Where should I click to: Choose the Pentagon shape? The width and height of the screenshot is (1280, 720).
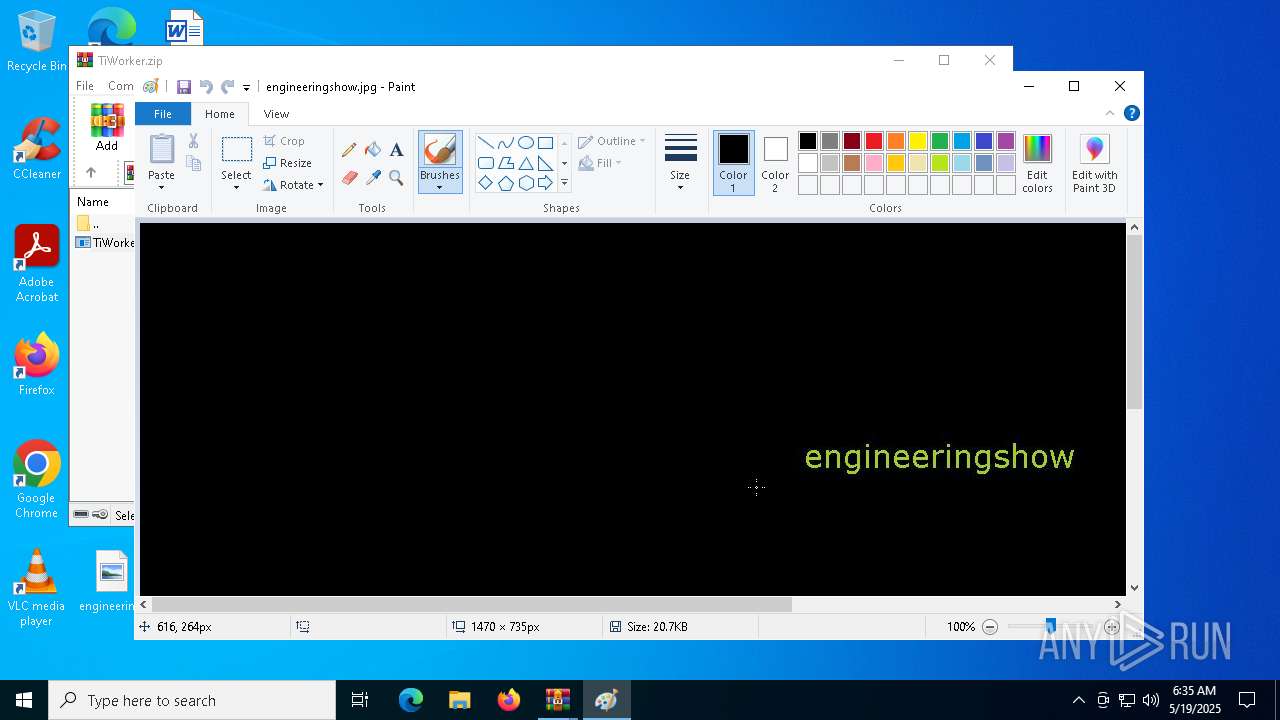click(505, 183)
